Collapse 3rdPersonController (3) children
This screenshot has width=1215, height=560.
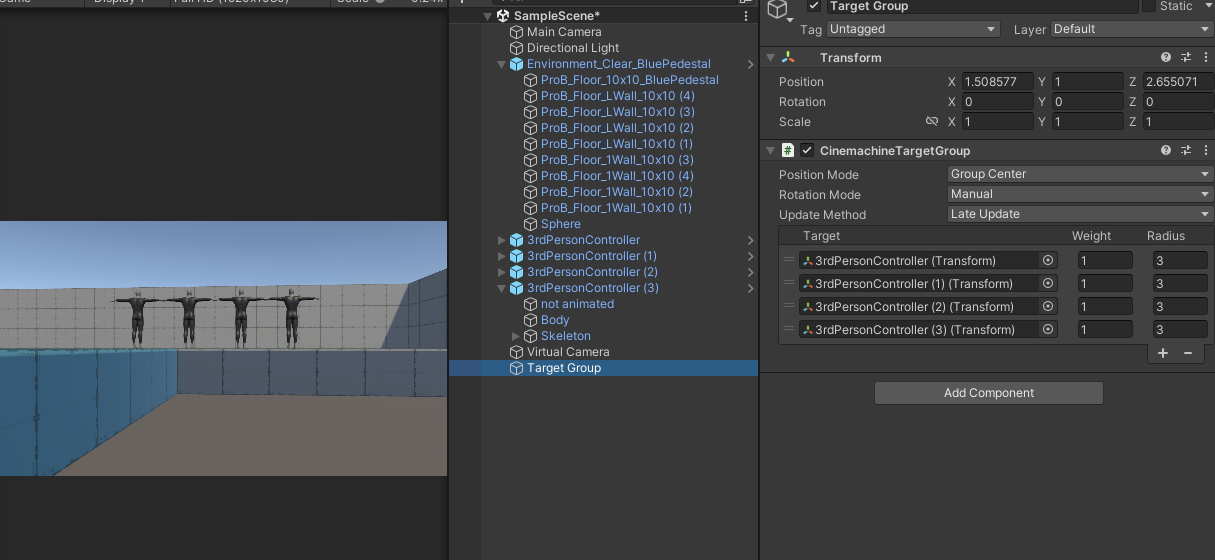502,288
